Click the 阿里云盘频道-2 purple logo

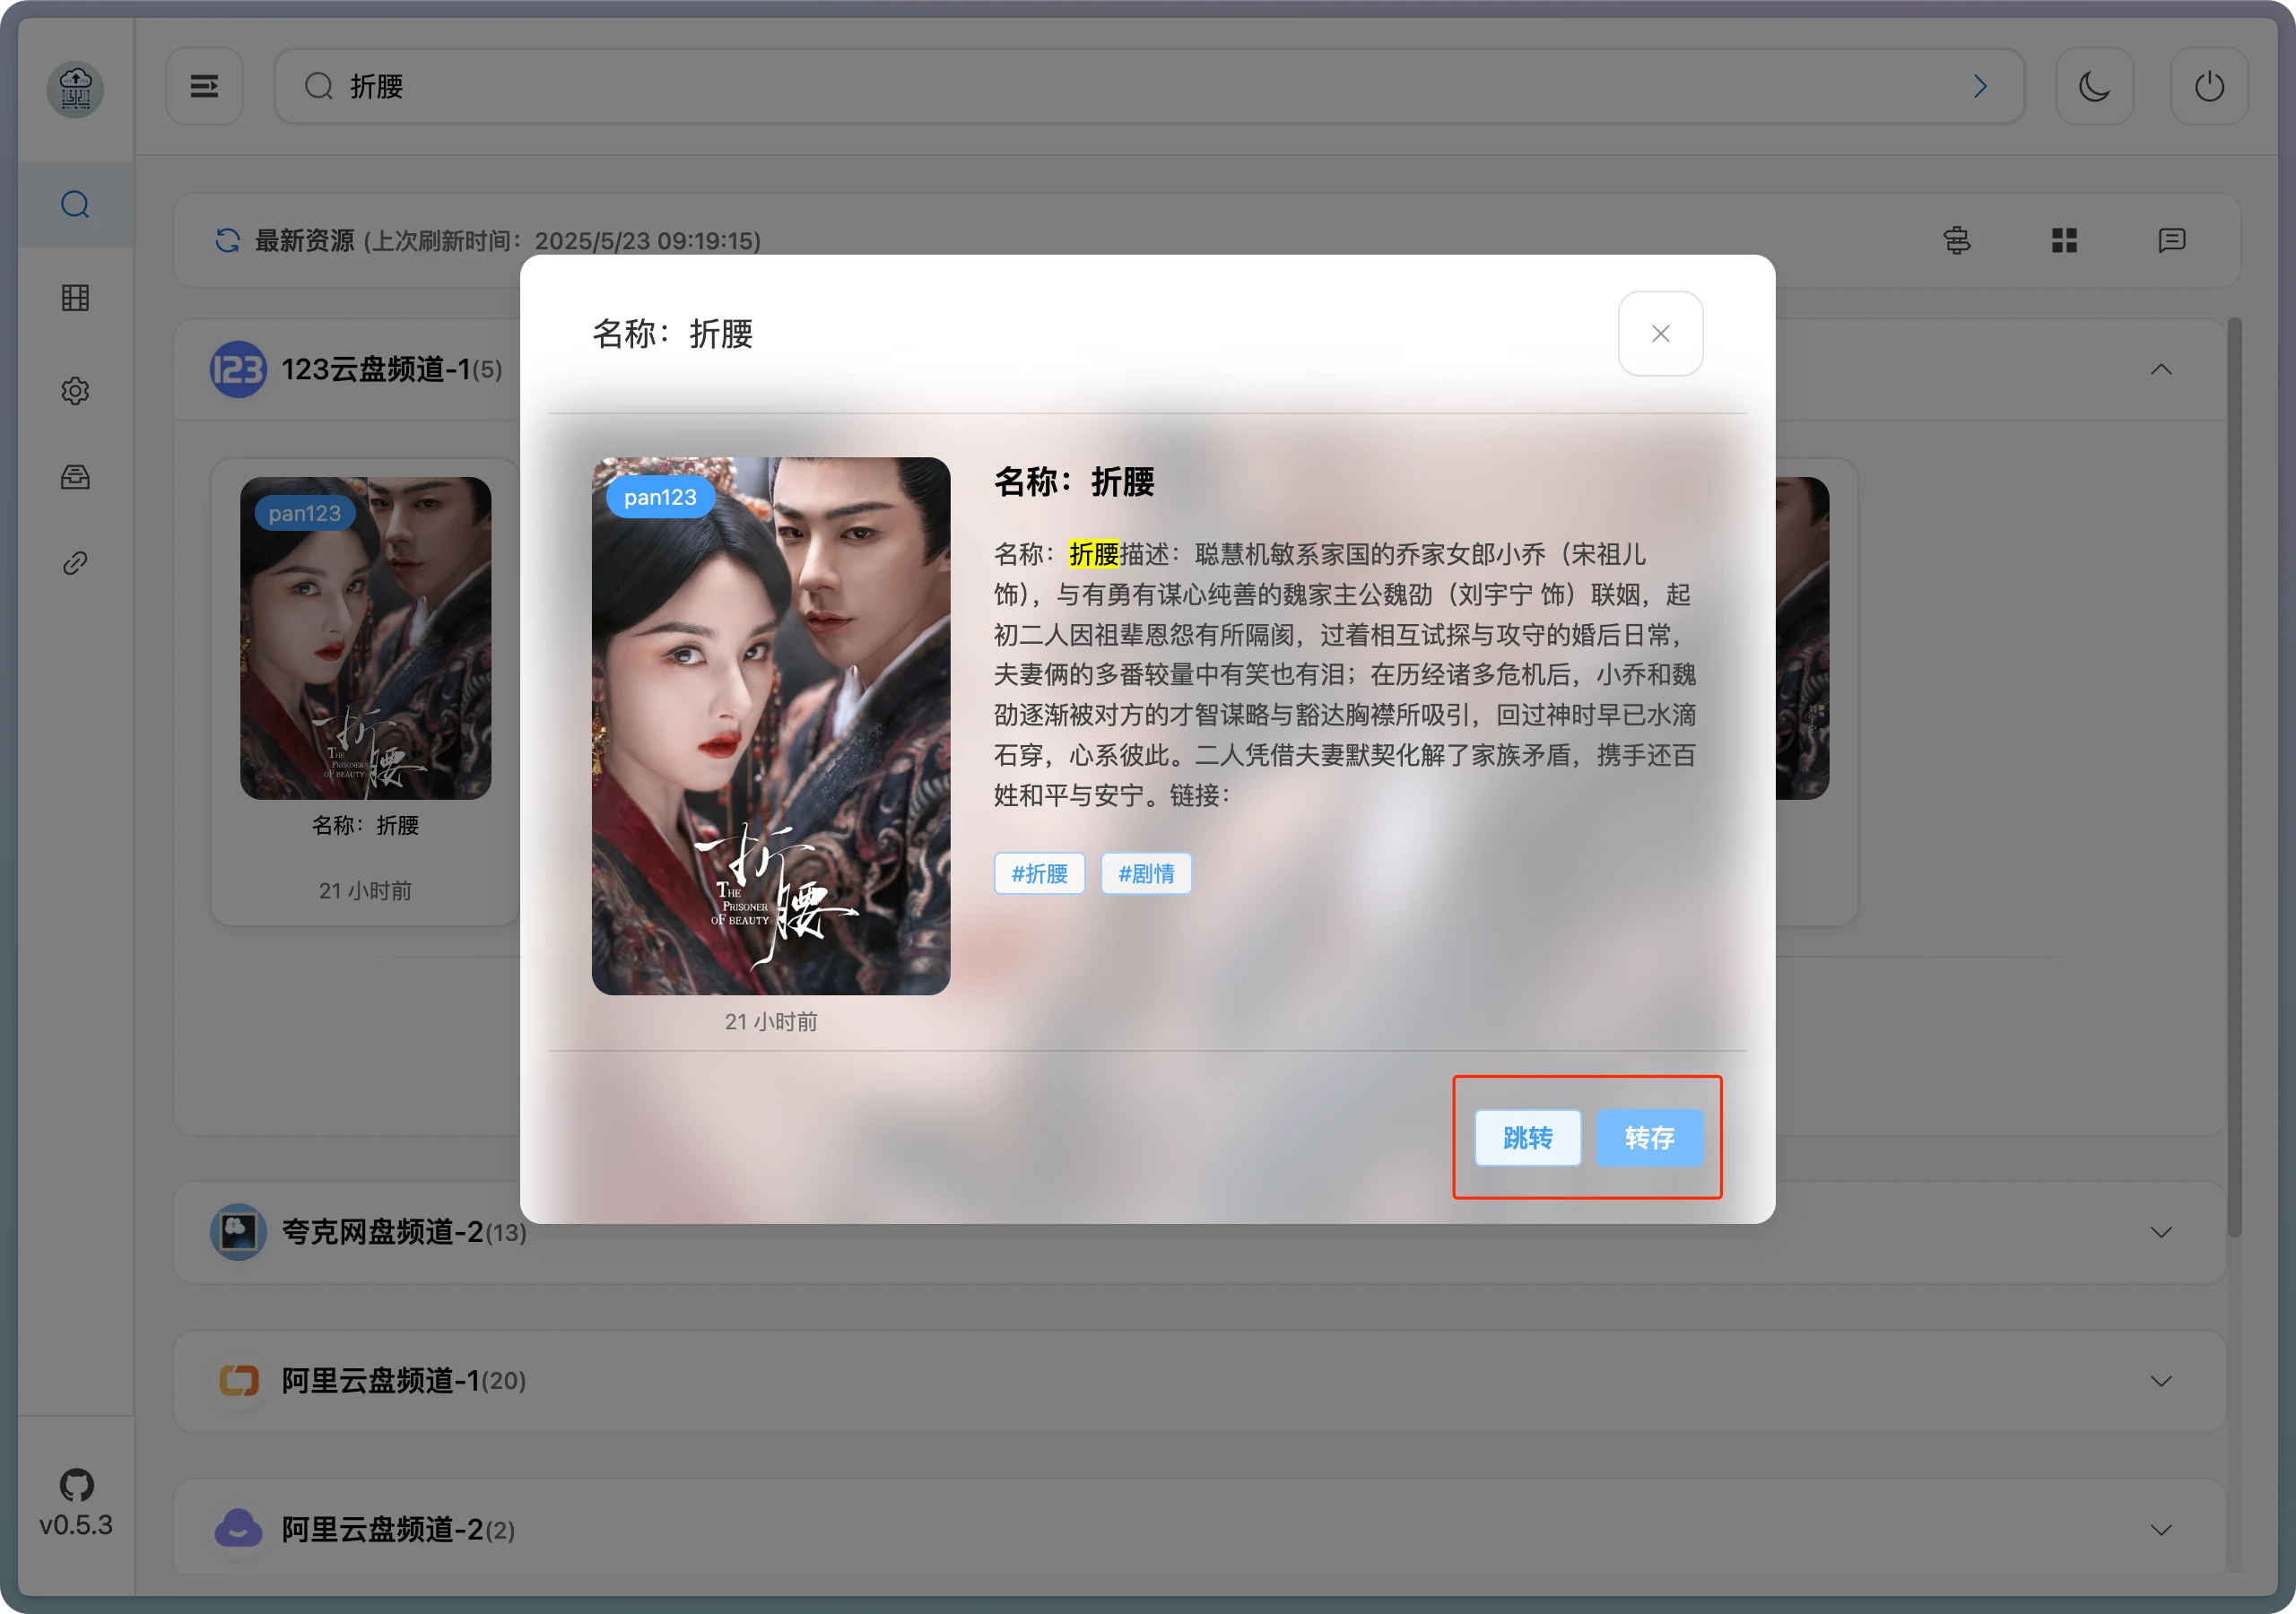pyautogui.click(x=238, y=1529)
